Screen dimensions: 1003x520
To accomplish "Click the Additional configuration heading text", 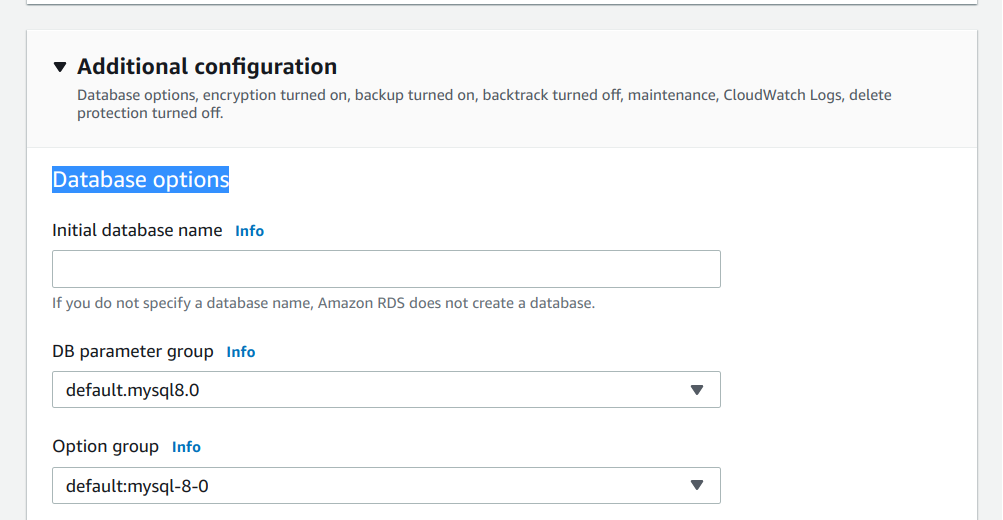I will click(206, 67).
